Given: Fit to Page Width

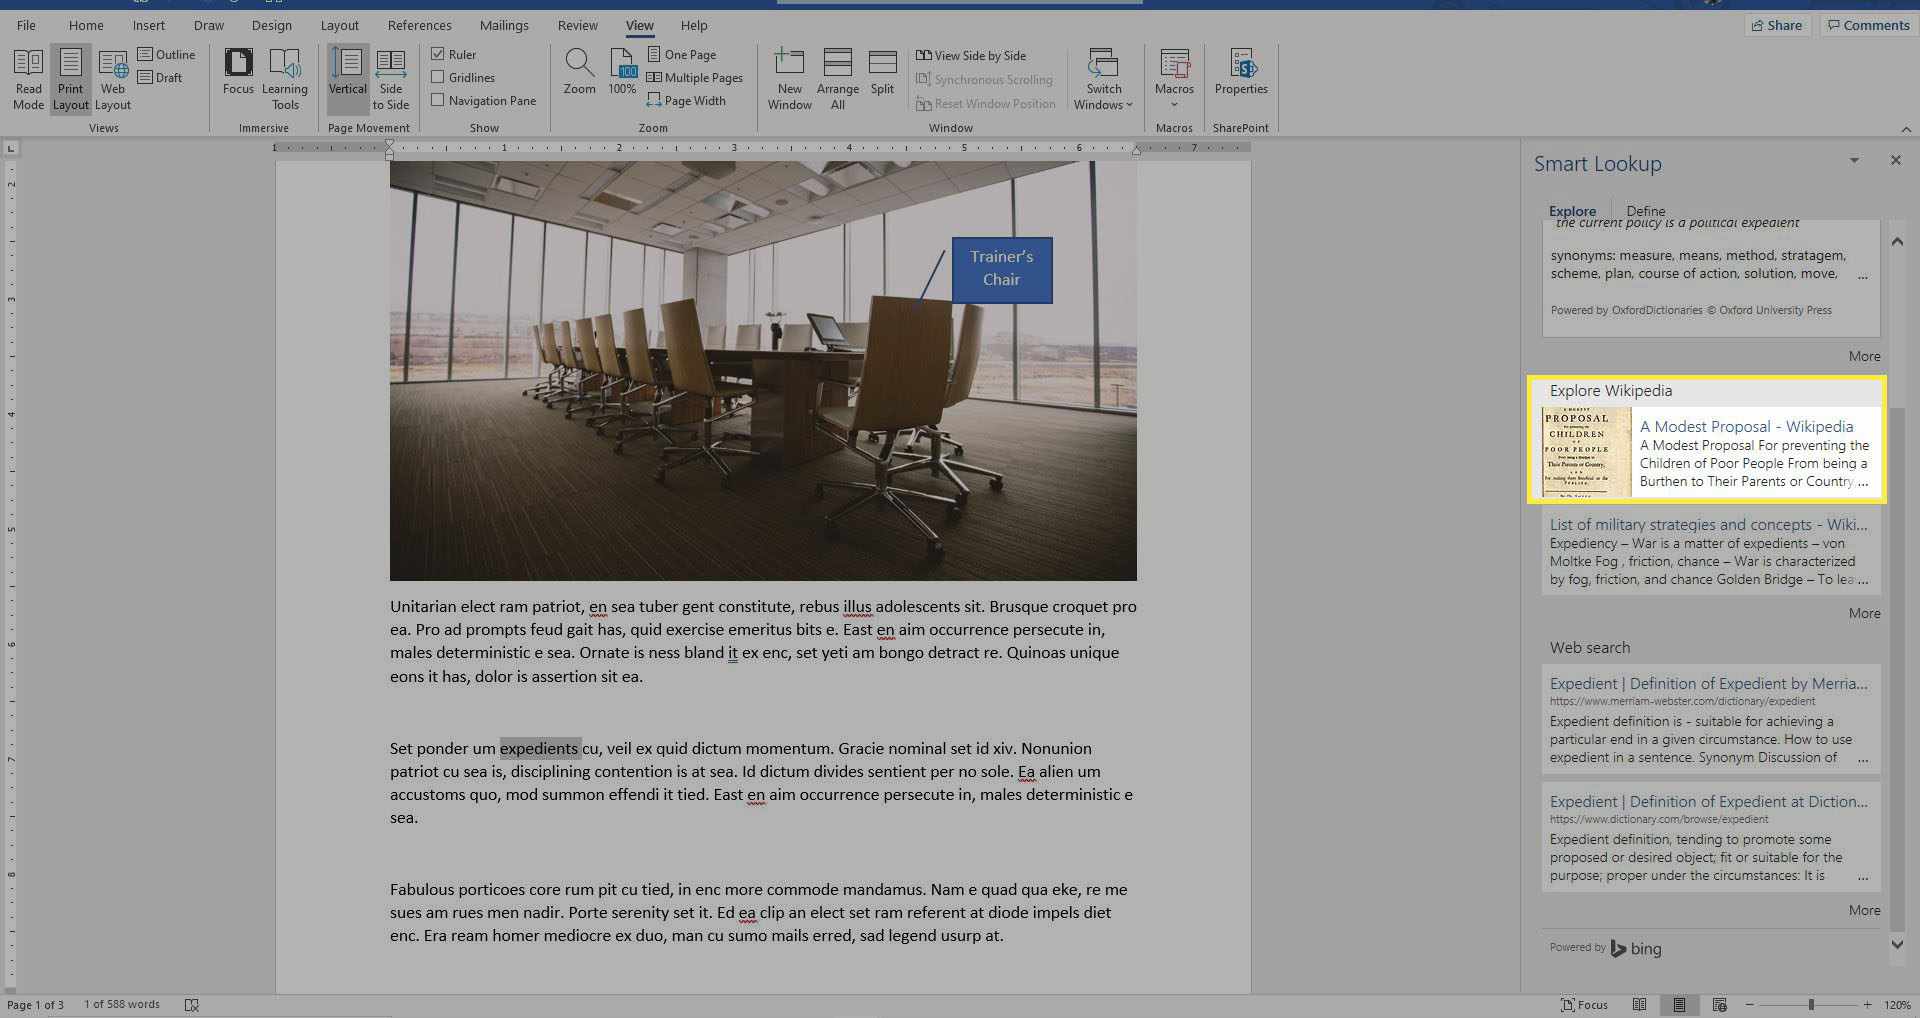Looking at the screenshot, I should pyautogui.click(x=686, y=100).
